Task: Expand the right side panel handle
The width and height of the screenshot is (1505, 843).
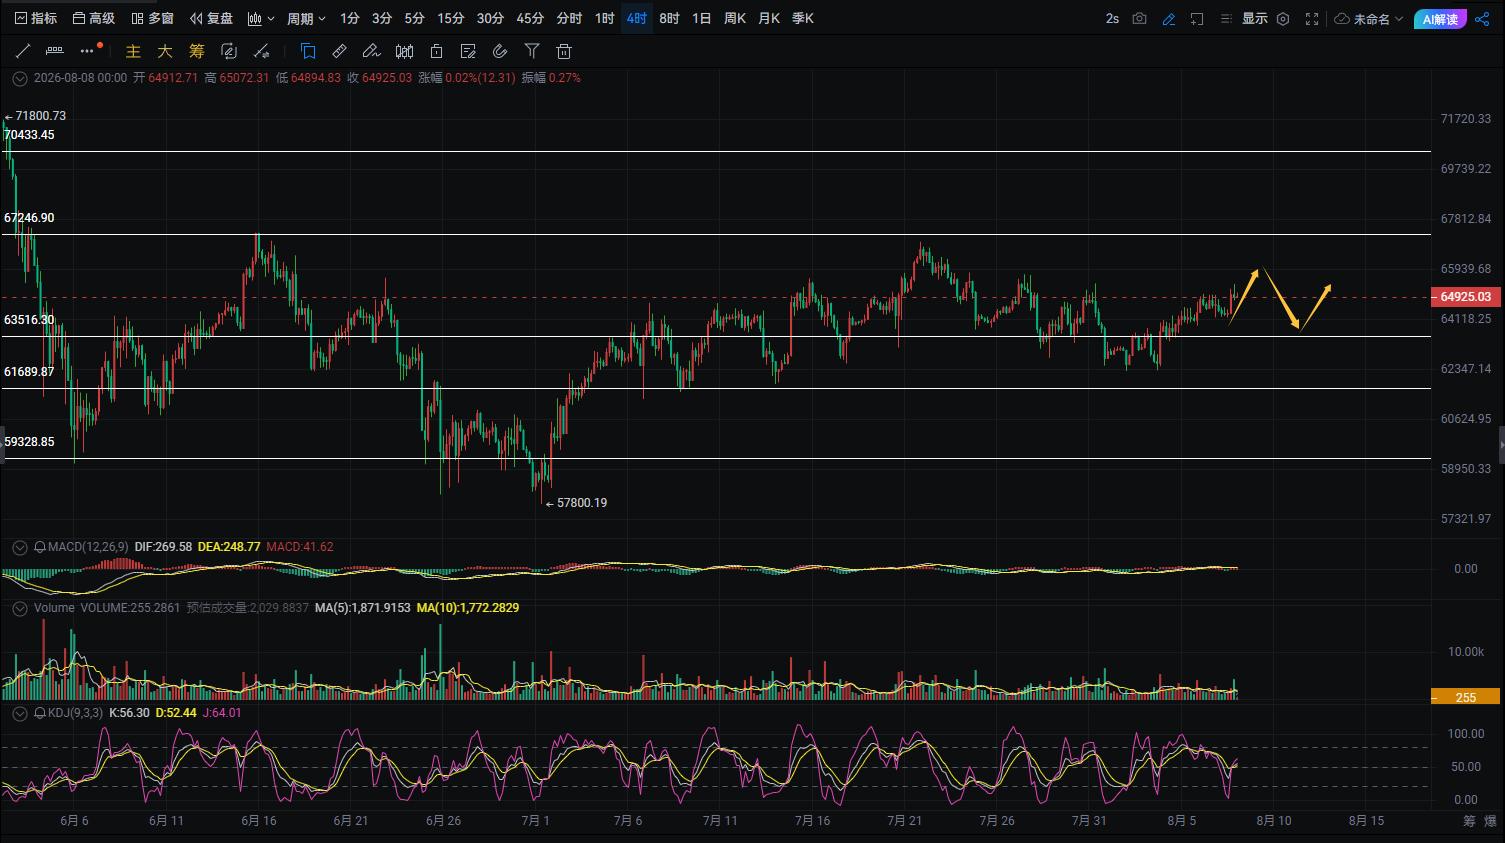Action: click(x=1501, y=444)
